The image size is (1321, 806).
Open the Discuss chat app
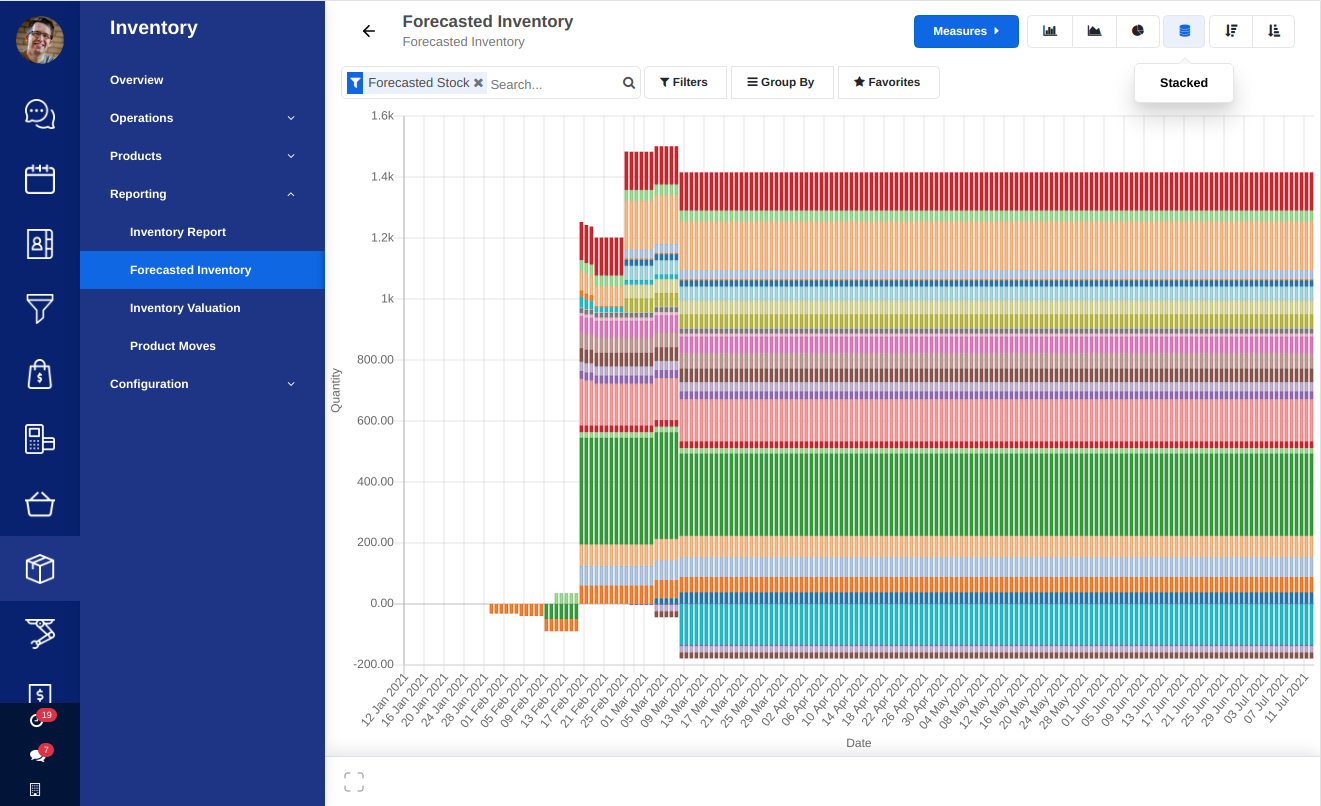click(39, 114)
